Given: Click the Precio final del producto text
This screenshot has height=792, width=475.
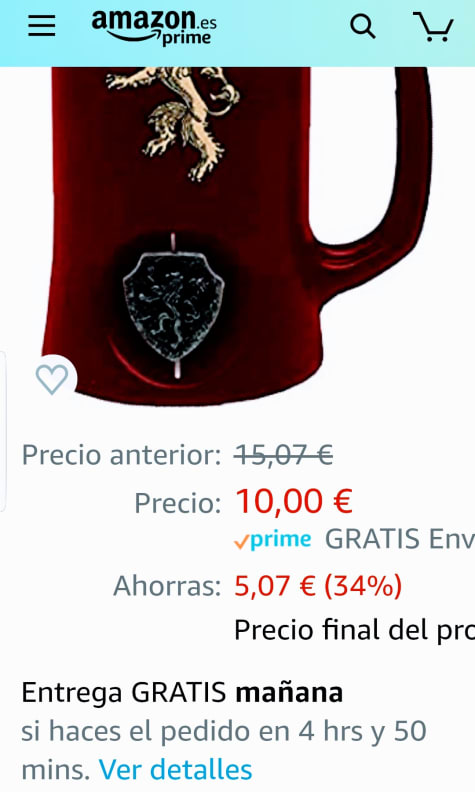Looking at the screenshot, I should click(x=354, y=630).
